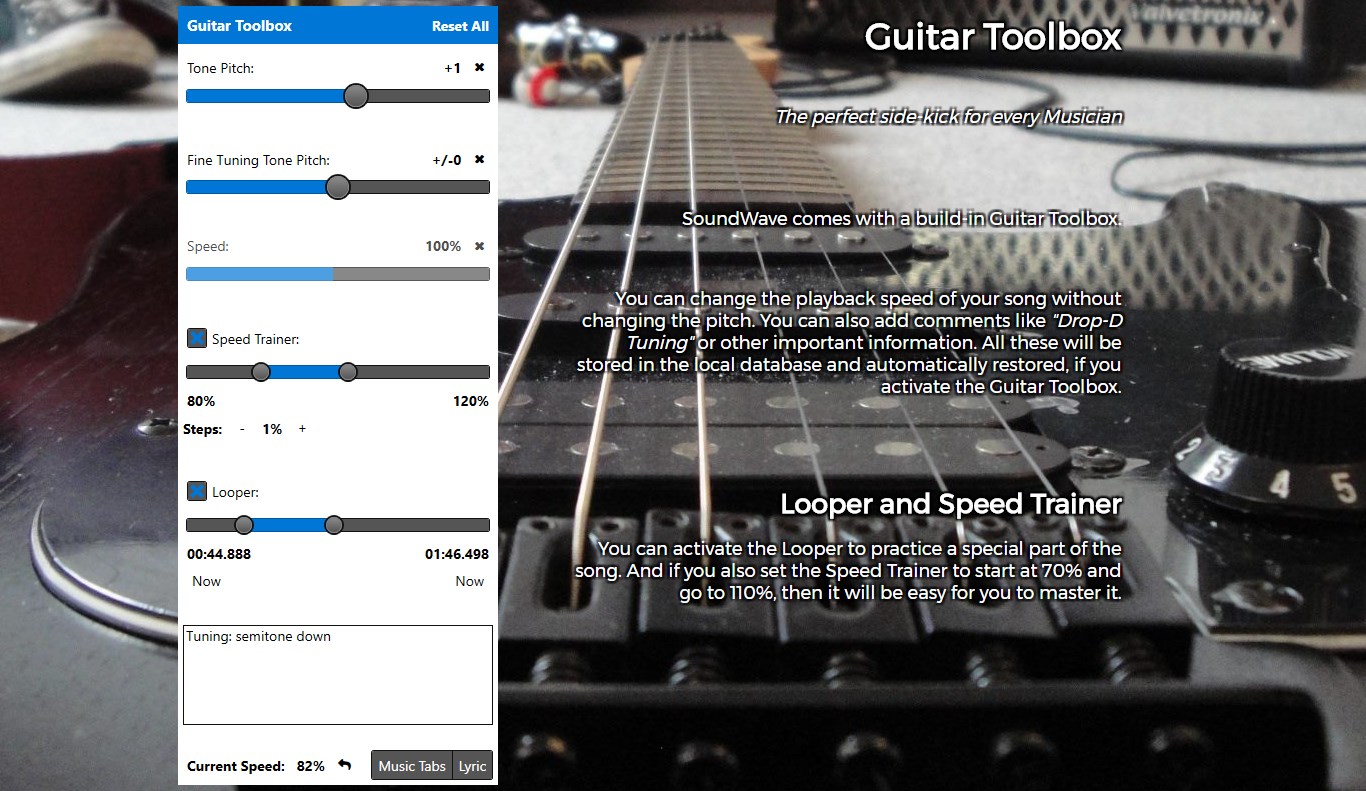
Task: Reset Tone Pitch with its X icon
Action: coord(479,68)
